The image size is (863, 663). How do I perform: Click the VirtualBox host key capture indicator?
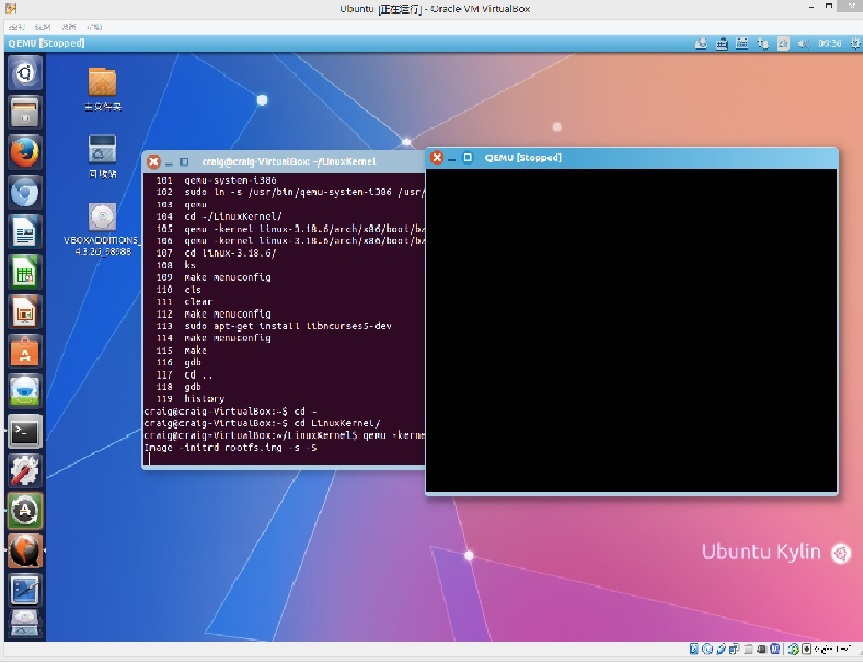(x=806, y=649)
